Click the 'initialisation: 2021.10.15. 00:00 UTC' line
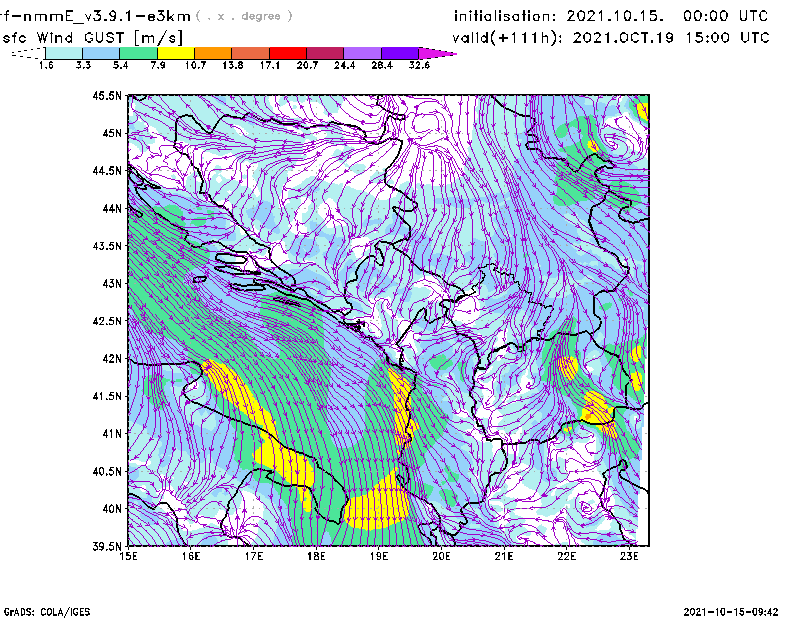800x618 pixels. [611, 16]
